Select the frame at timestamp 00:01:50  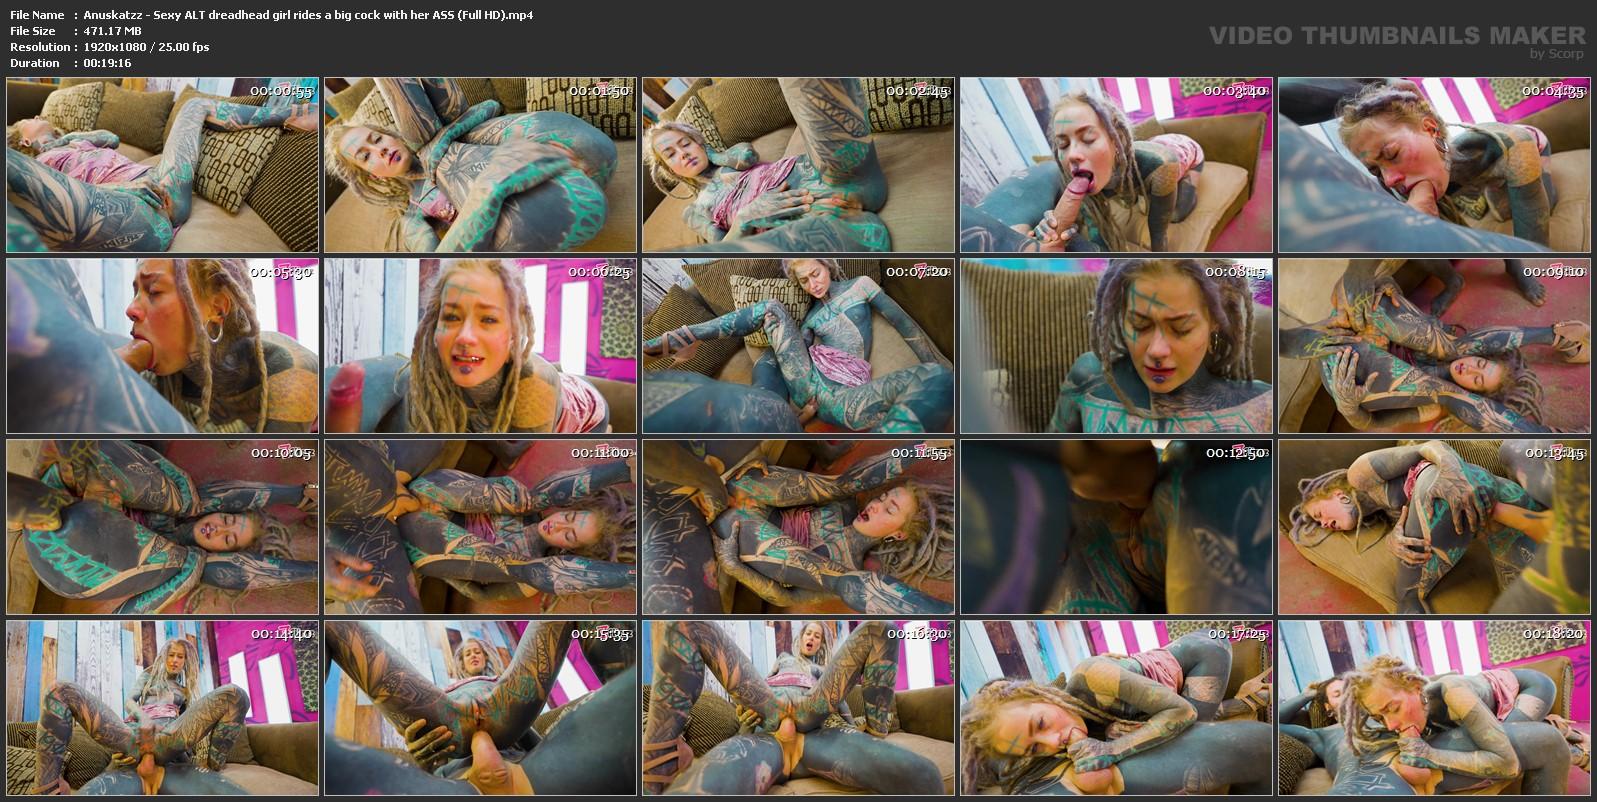click(480, 165)
